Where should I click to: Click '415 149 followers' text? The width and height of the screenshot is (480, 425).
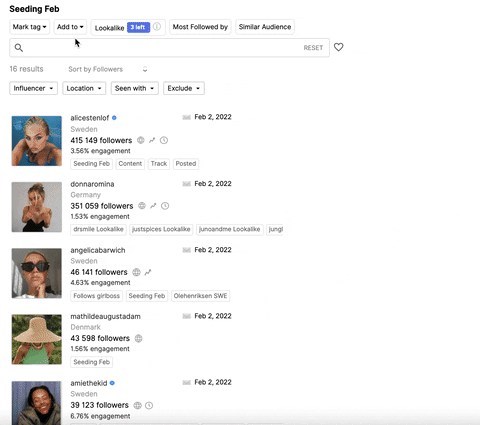point(101,140)
